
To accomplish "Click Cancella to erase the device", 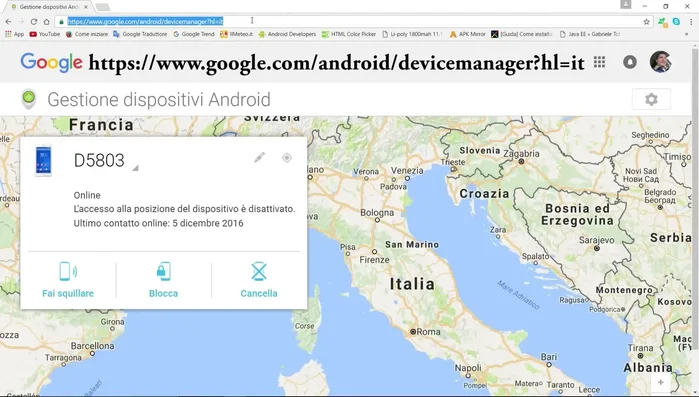I will tap(259, 280).
